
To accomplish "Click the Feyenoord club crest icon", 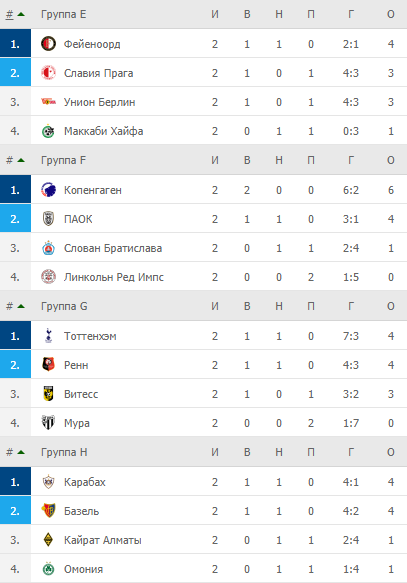I will [48, 44].
